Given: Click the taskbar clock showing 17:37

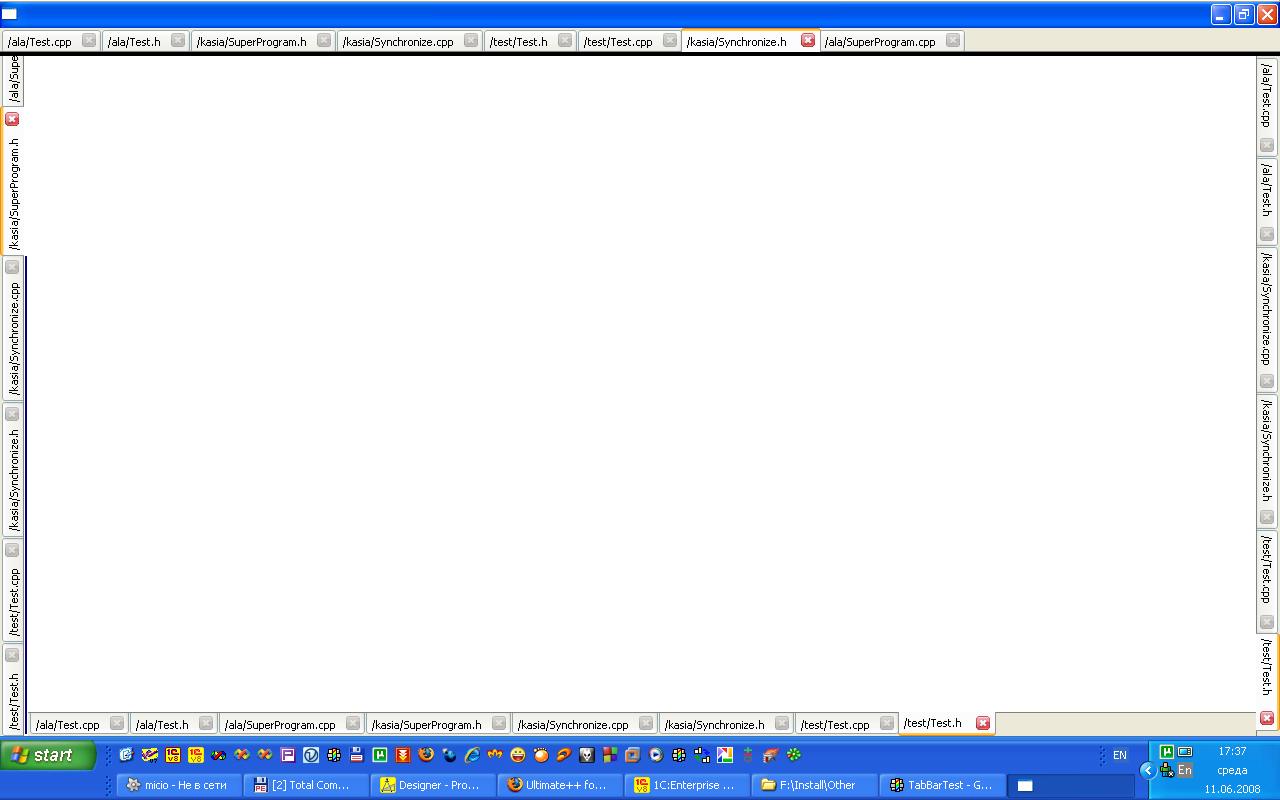Looking at the screenshot, I should point(1232,751).
